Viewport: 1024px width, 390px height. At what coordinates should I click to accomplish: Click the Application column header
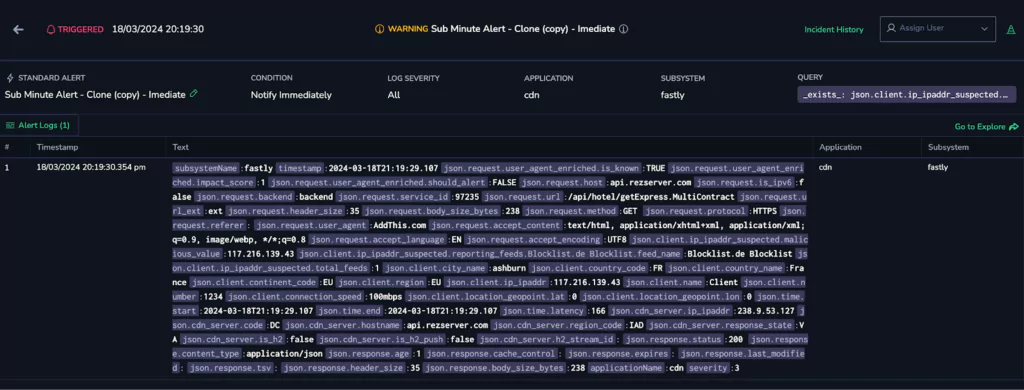click(x=840, y=147)
